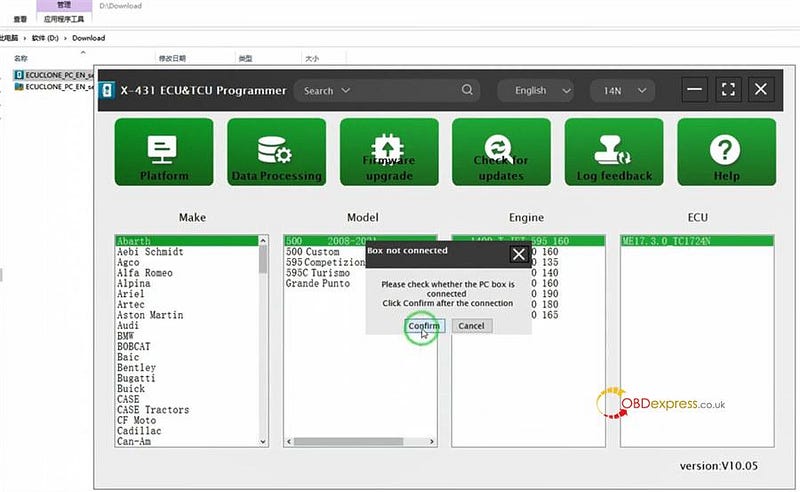Select Alfa Romeo in the Make list
Image resolution: width=800 pixels, height=492 pixels.
(x=187, y=273)
